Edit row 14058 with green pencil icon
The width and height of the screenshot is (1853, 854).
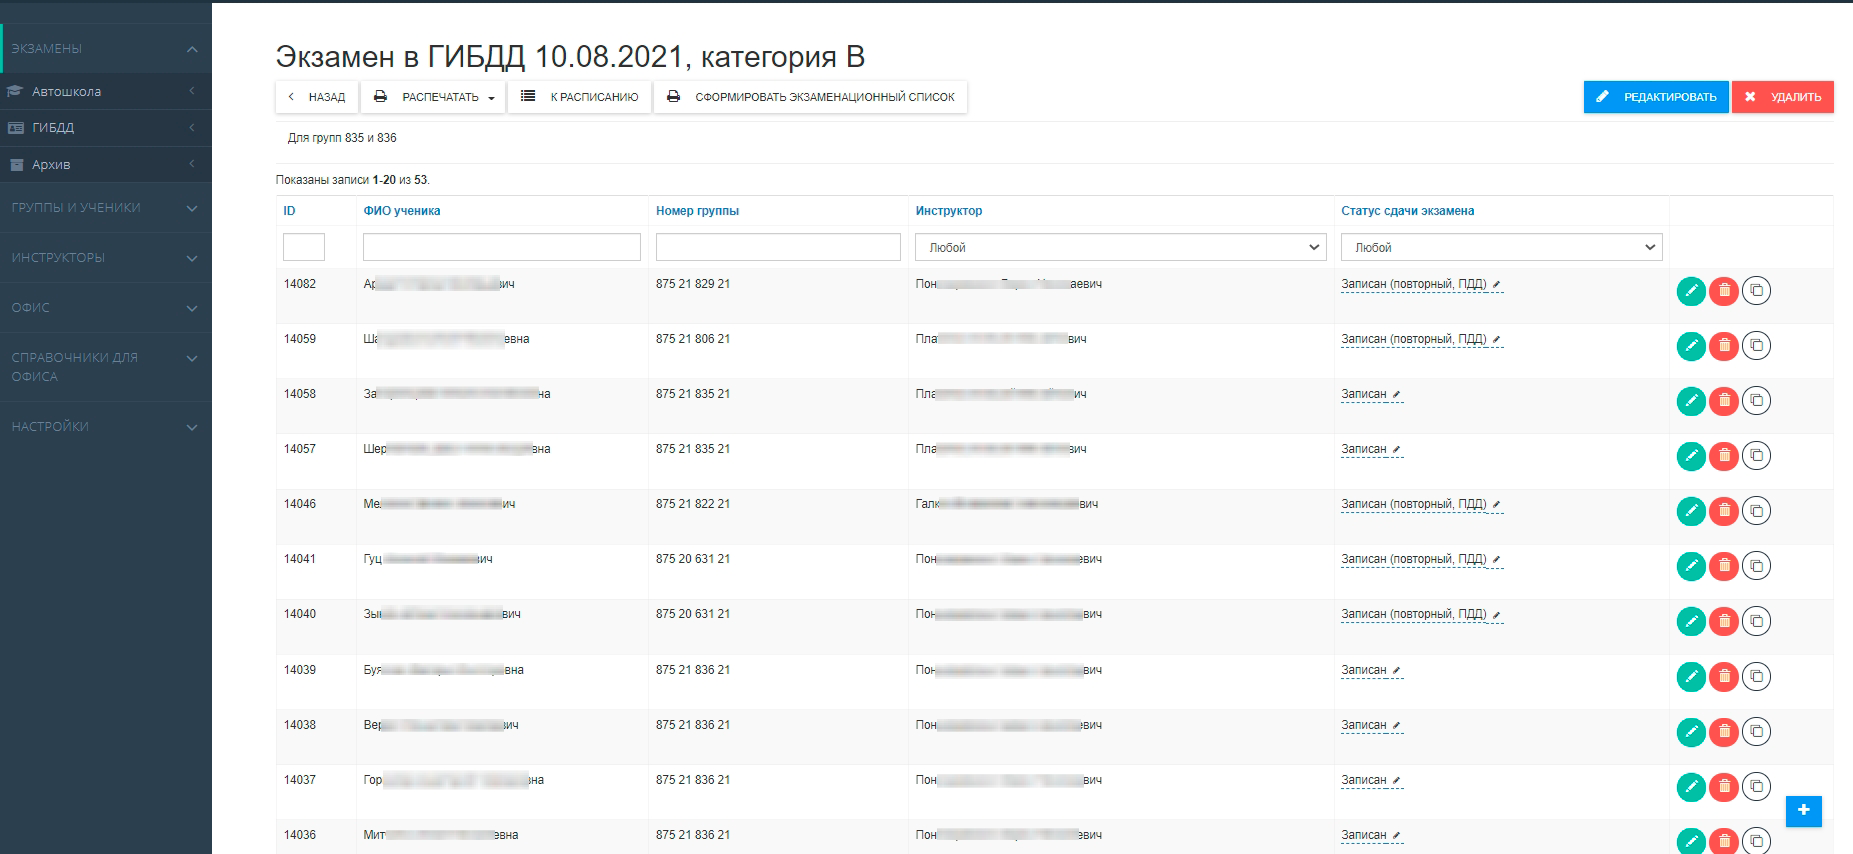pyautogui.click(x=1691, y=401)
